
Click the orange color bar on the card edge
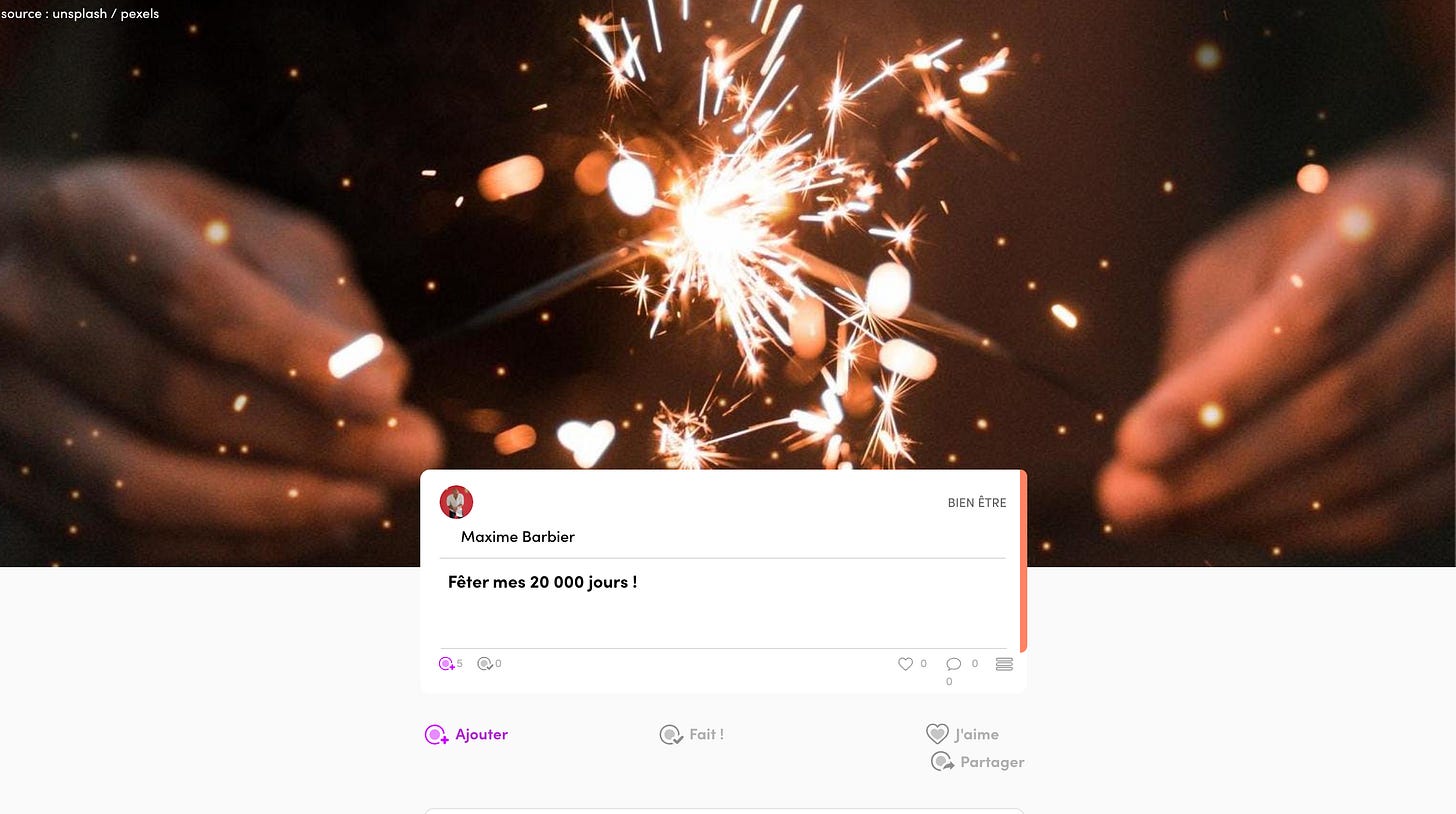[x=1023, y=561]
